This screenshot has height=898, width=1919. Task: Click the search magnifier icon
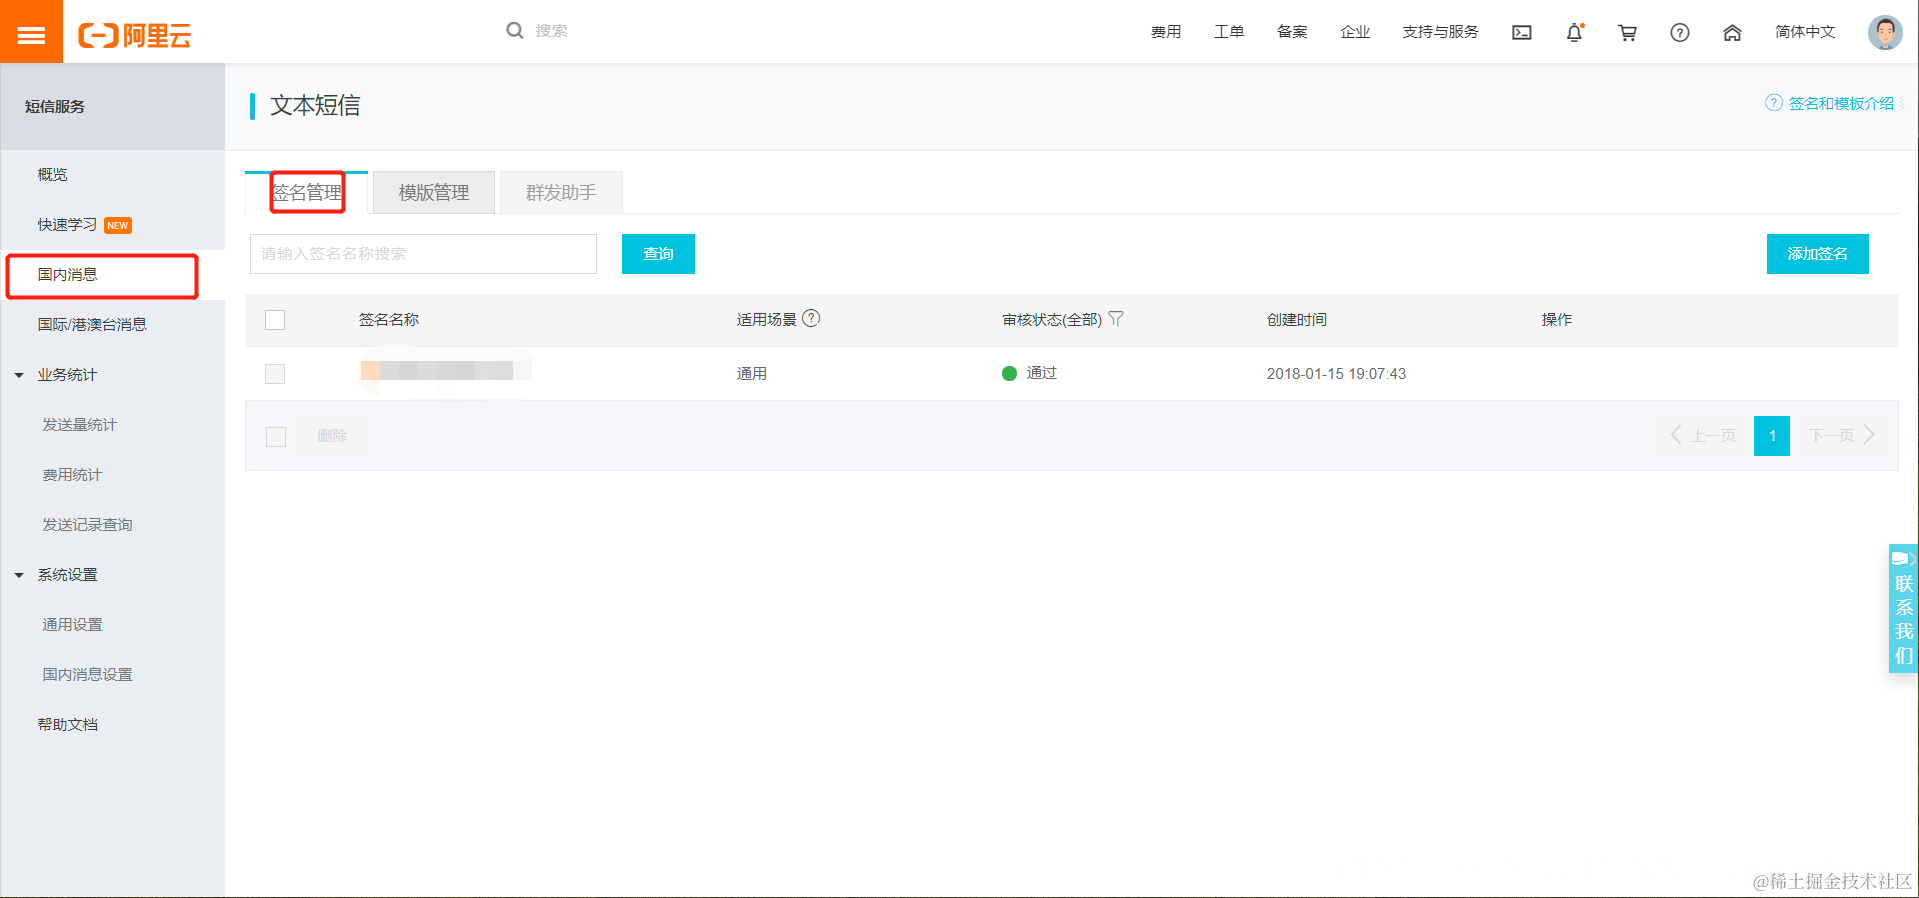pos(515,30)
